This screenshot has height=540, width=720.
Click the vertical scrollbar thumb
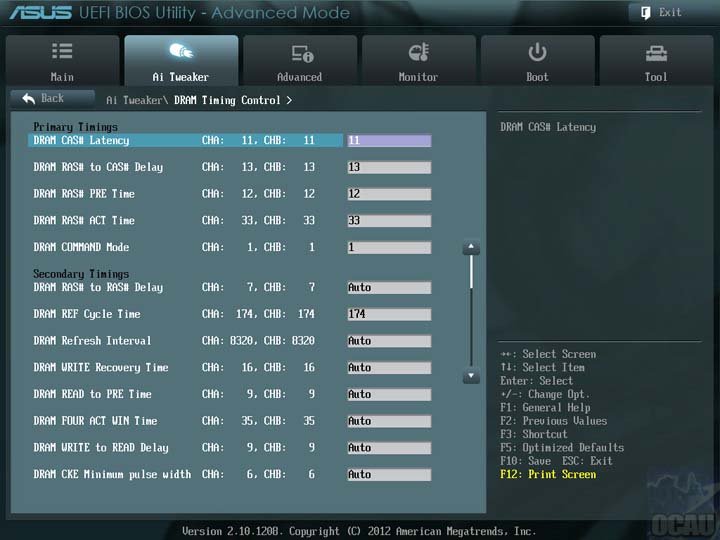coord(471,272)
